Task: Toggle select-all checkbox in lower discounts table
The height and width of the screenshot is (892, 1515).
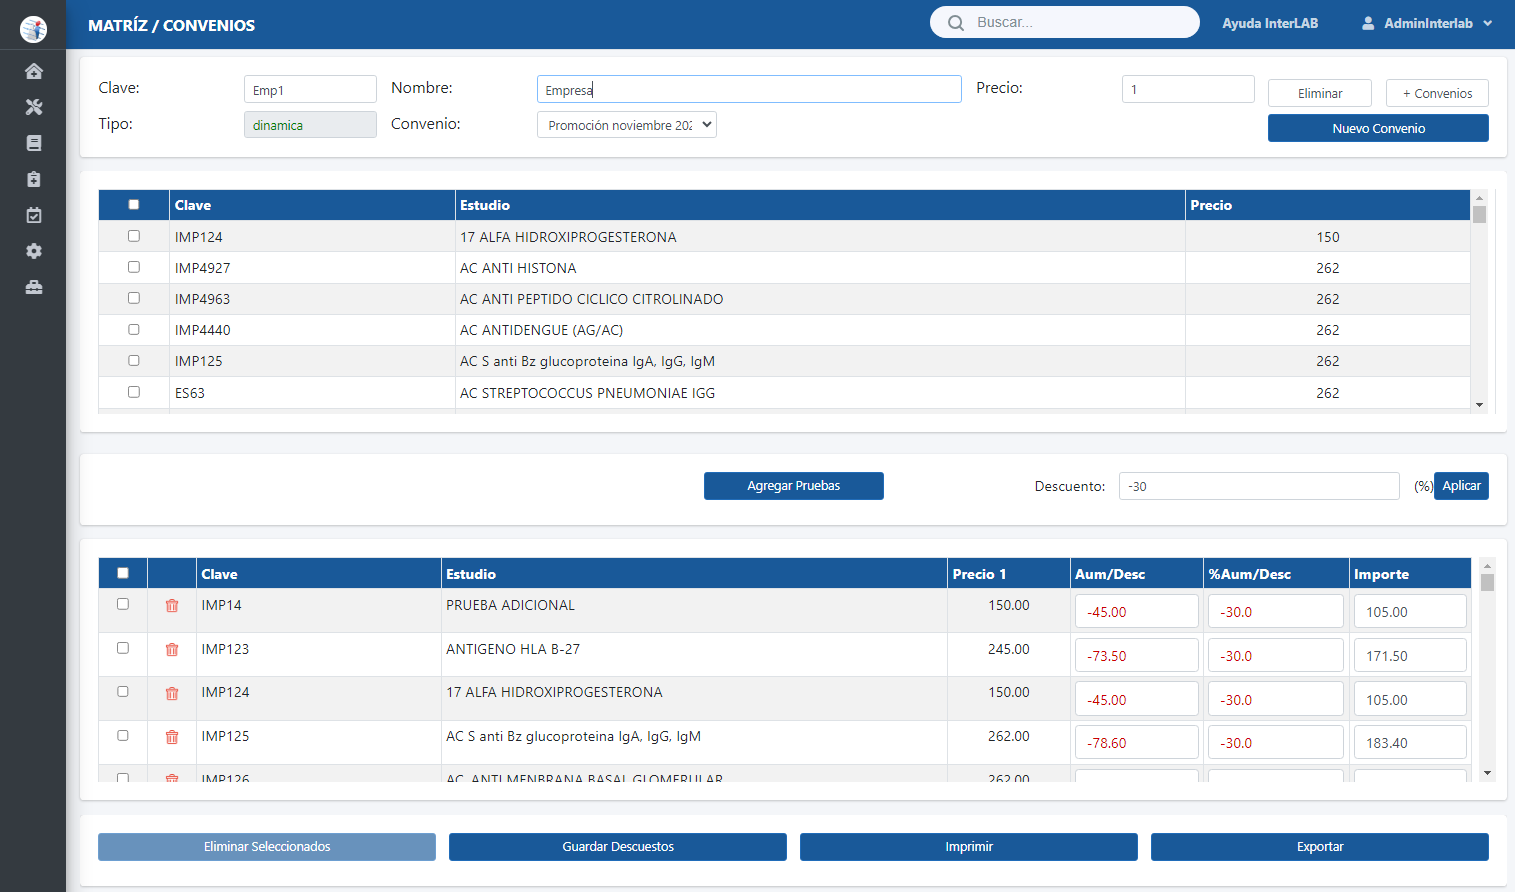Action: pyautogui.click(x=123, y=573)
